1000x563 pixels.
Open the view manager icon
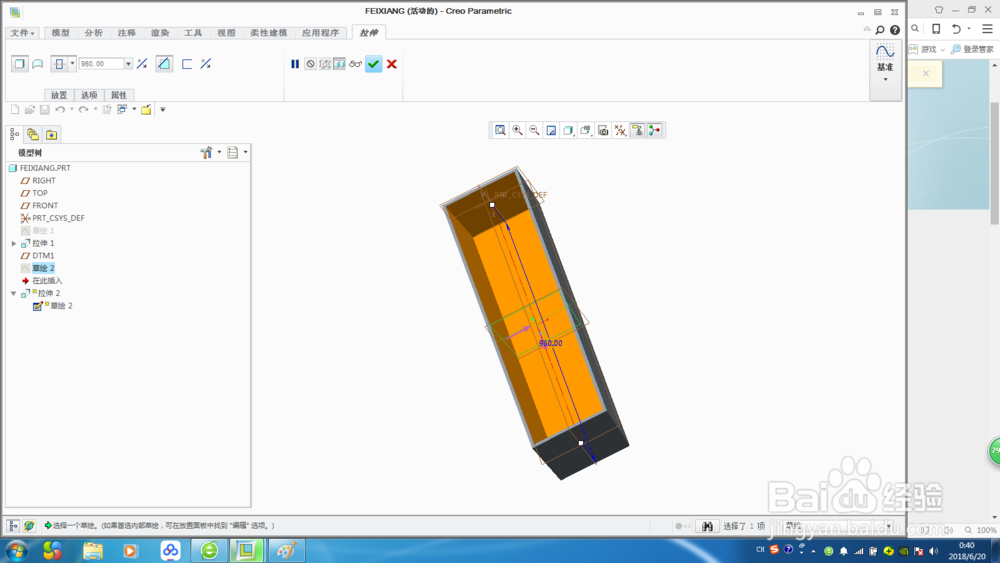tap(603, 131)
